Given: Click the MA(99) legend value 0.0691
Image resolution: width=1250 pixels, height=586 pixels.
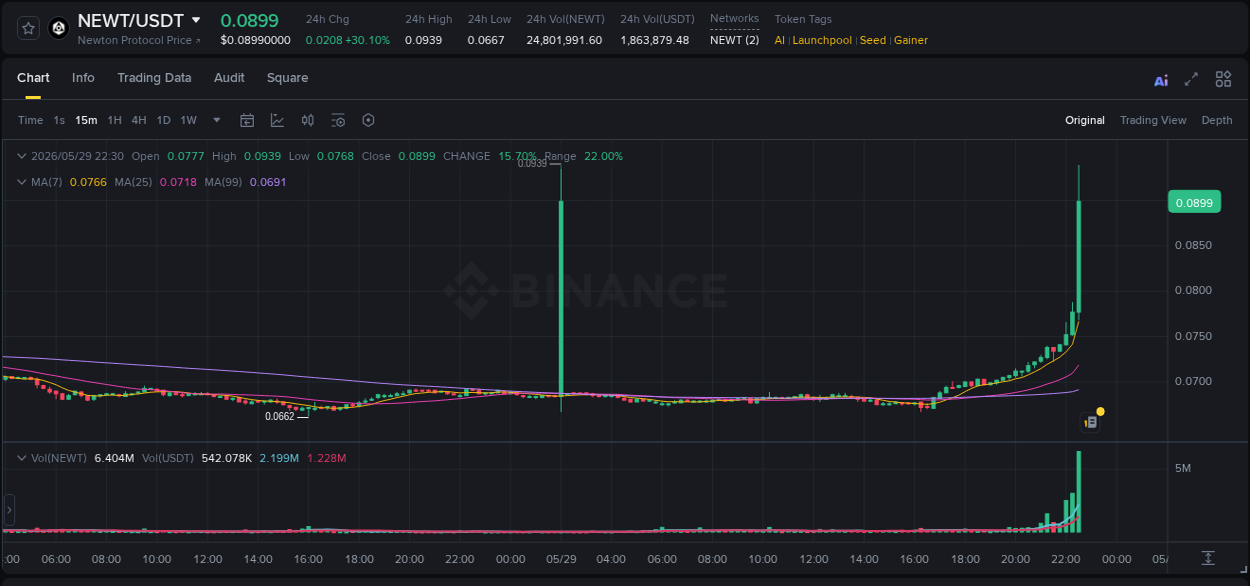Looking at the screenshot, I should (268, 182).
